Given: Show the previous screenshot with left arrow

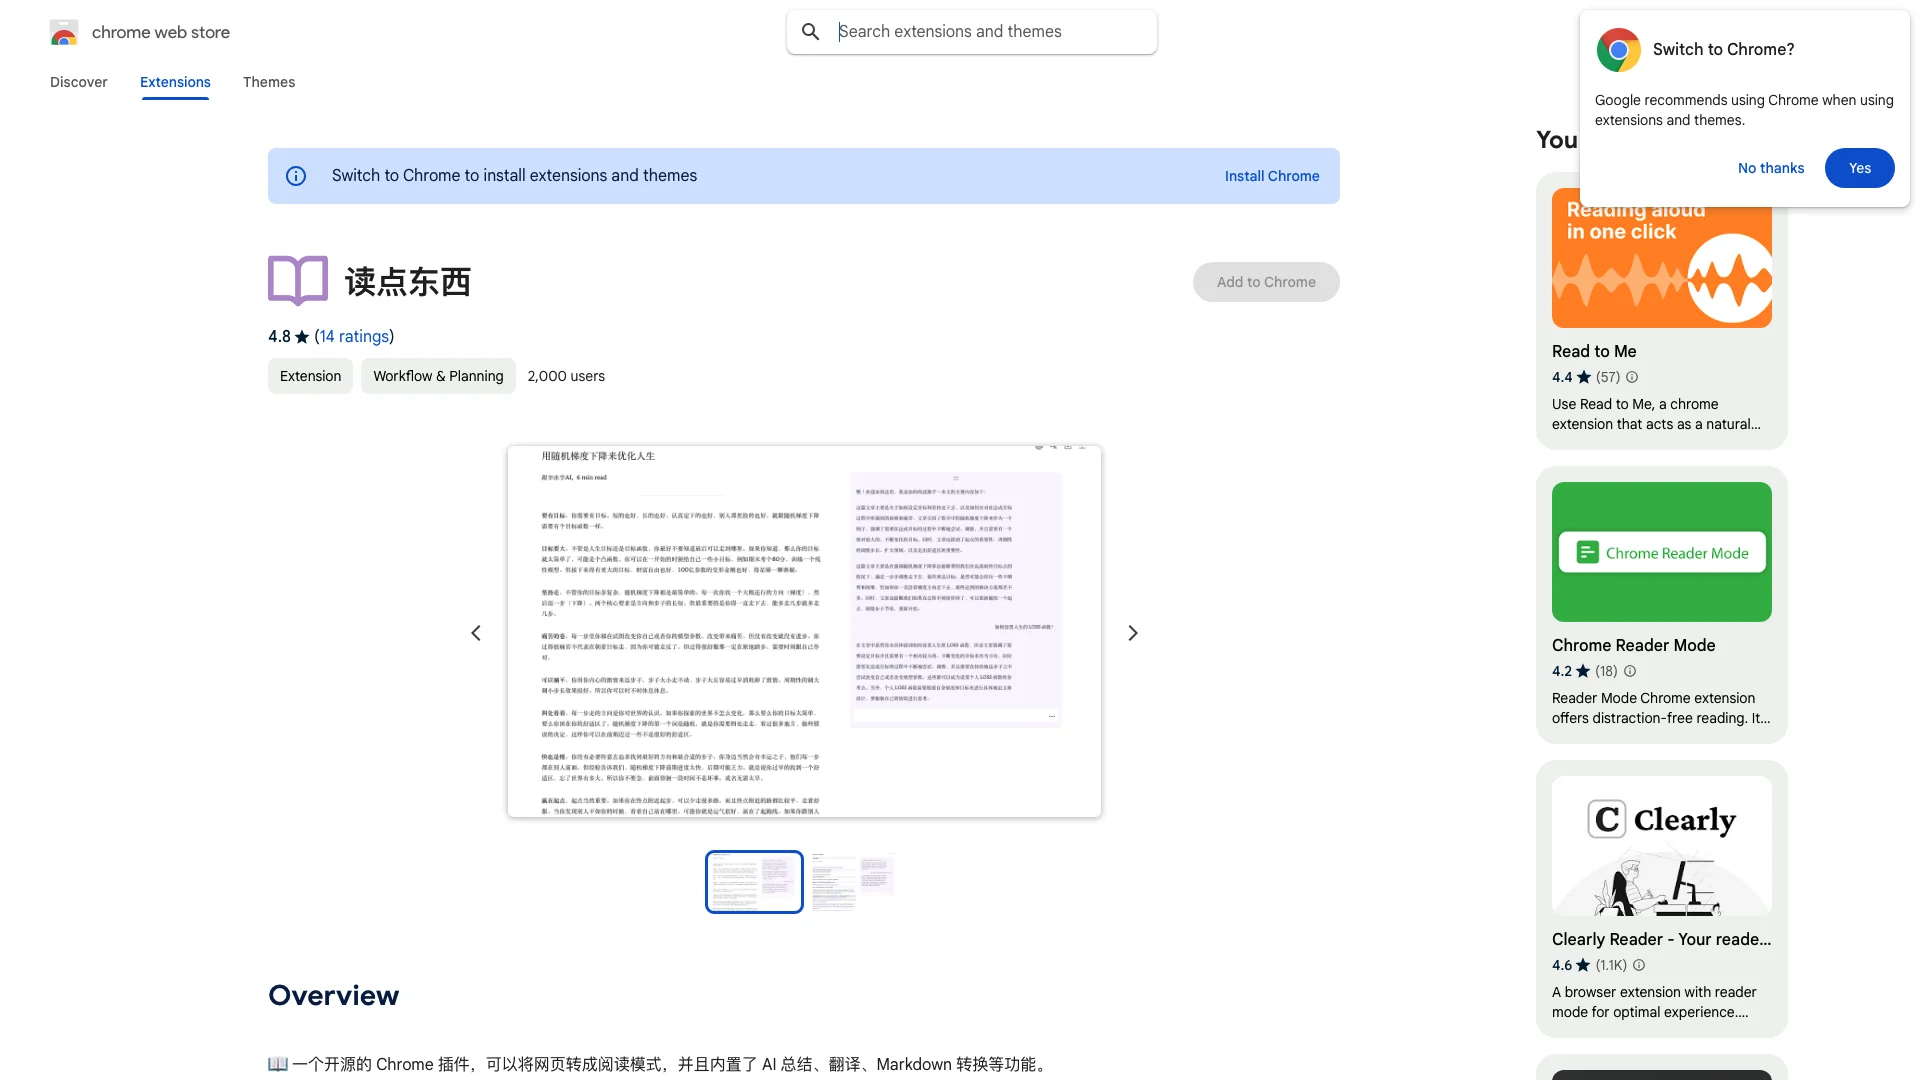Looking at the screenshot, I should point(476,633).
